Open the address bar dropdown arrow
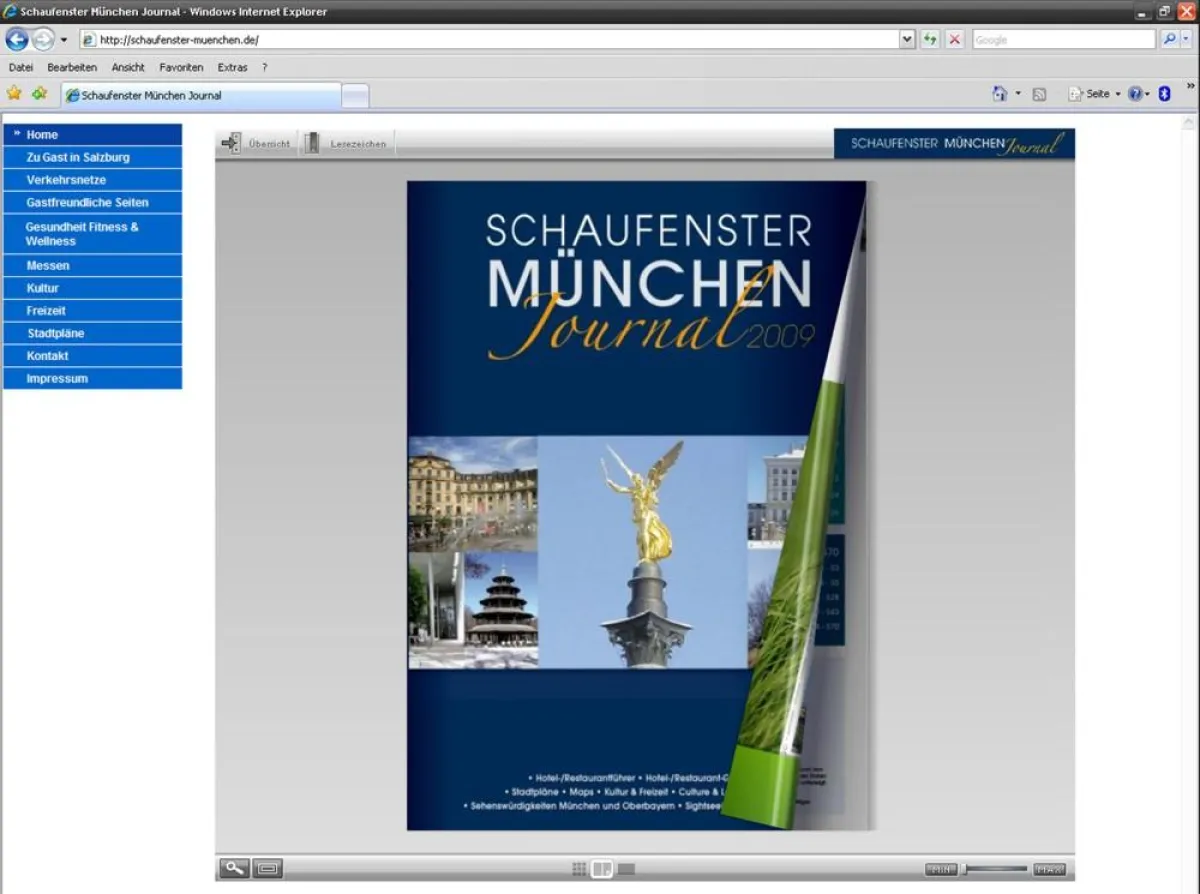The image size is (1200, 894). (x=906, y=39)
